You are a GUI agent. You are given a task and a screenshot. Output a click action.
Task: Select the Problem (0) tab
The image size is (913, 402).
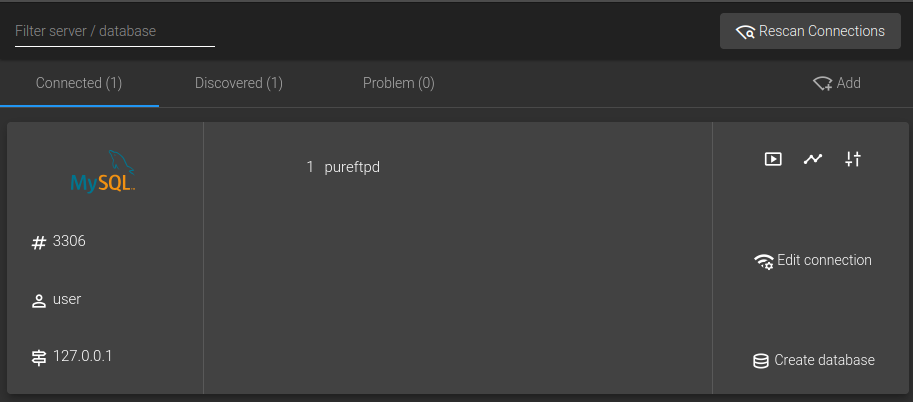[x=398, y=83]
